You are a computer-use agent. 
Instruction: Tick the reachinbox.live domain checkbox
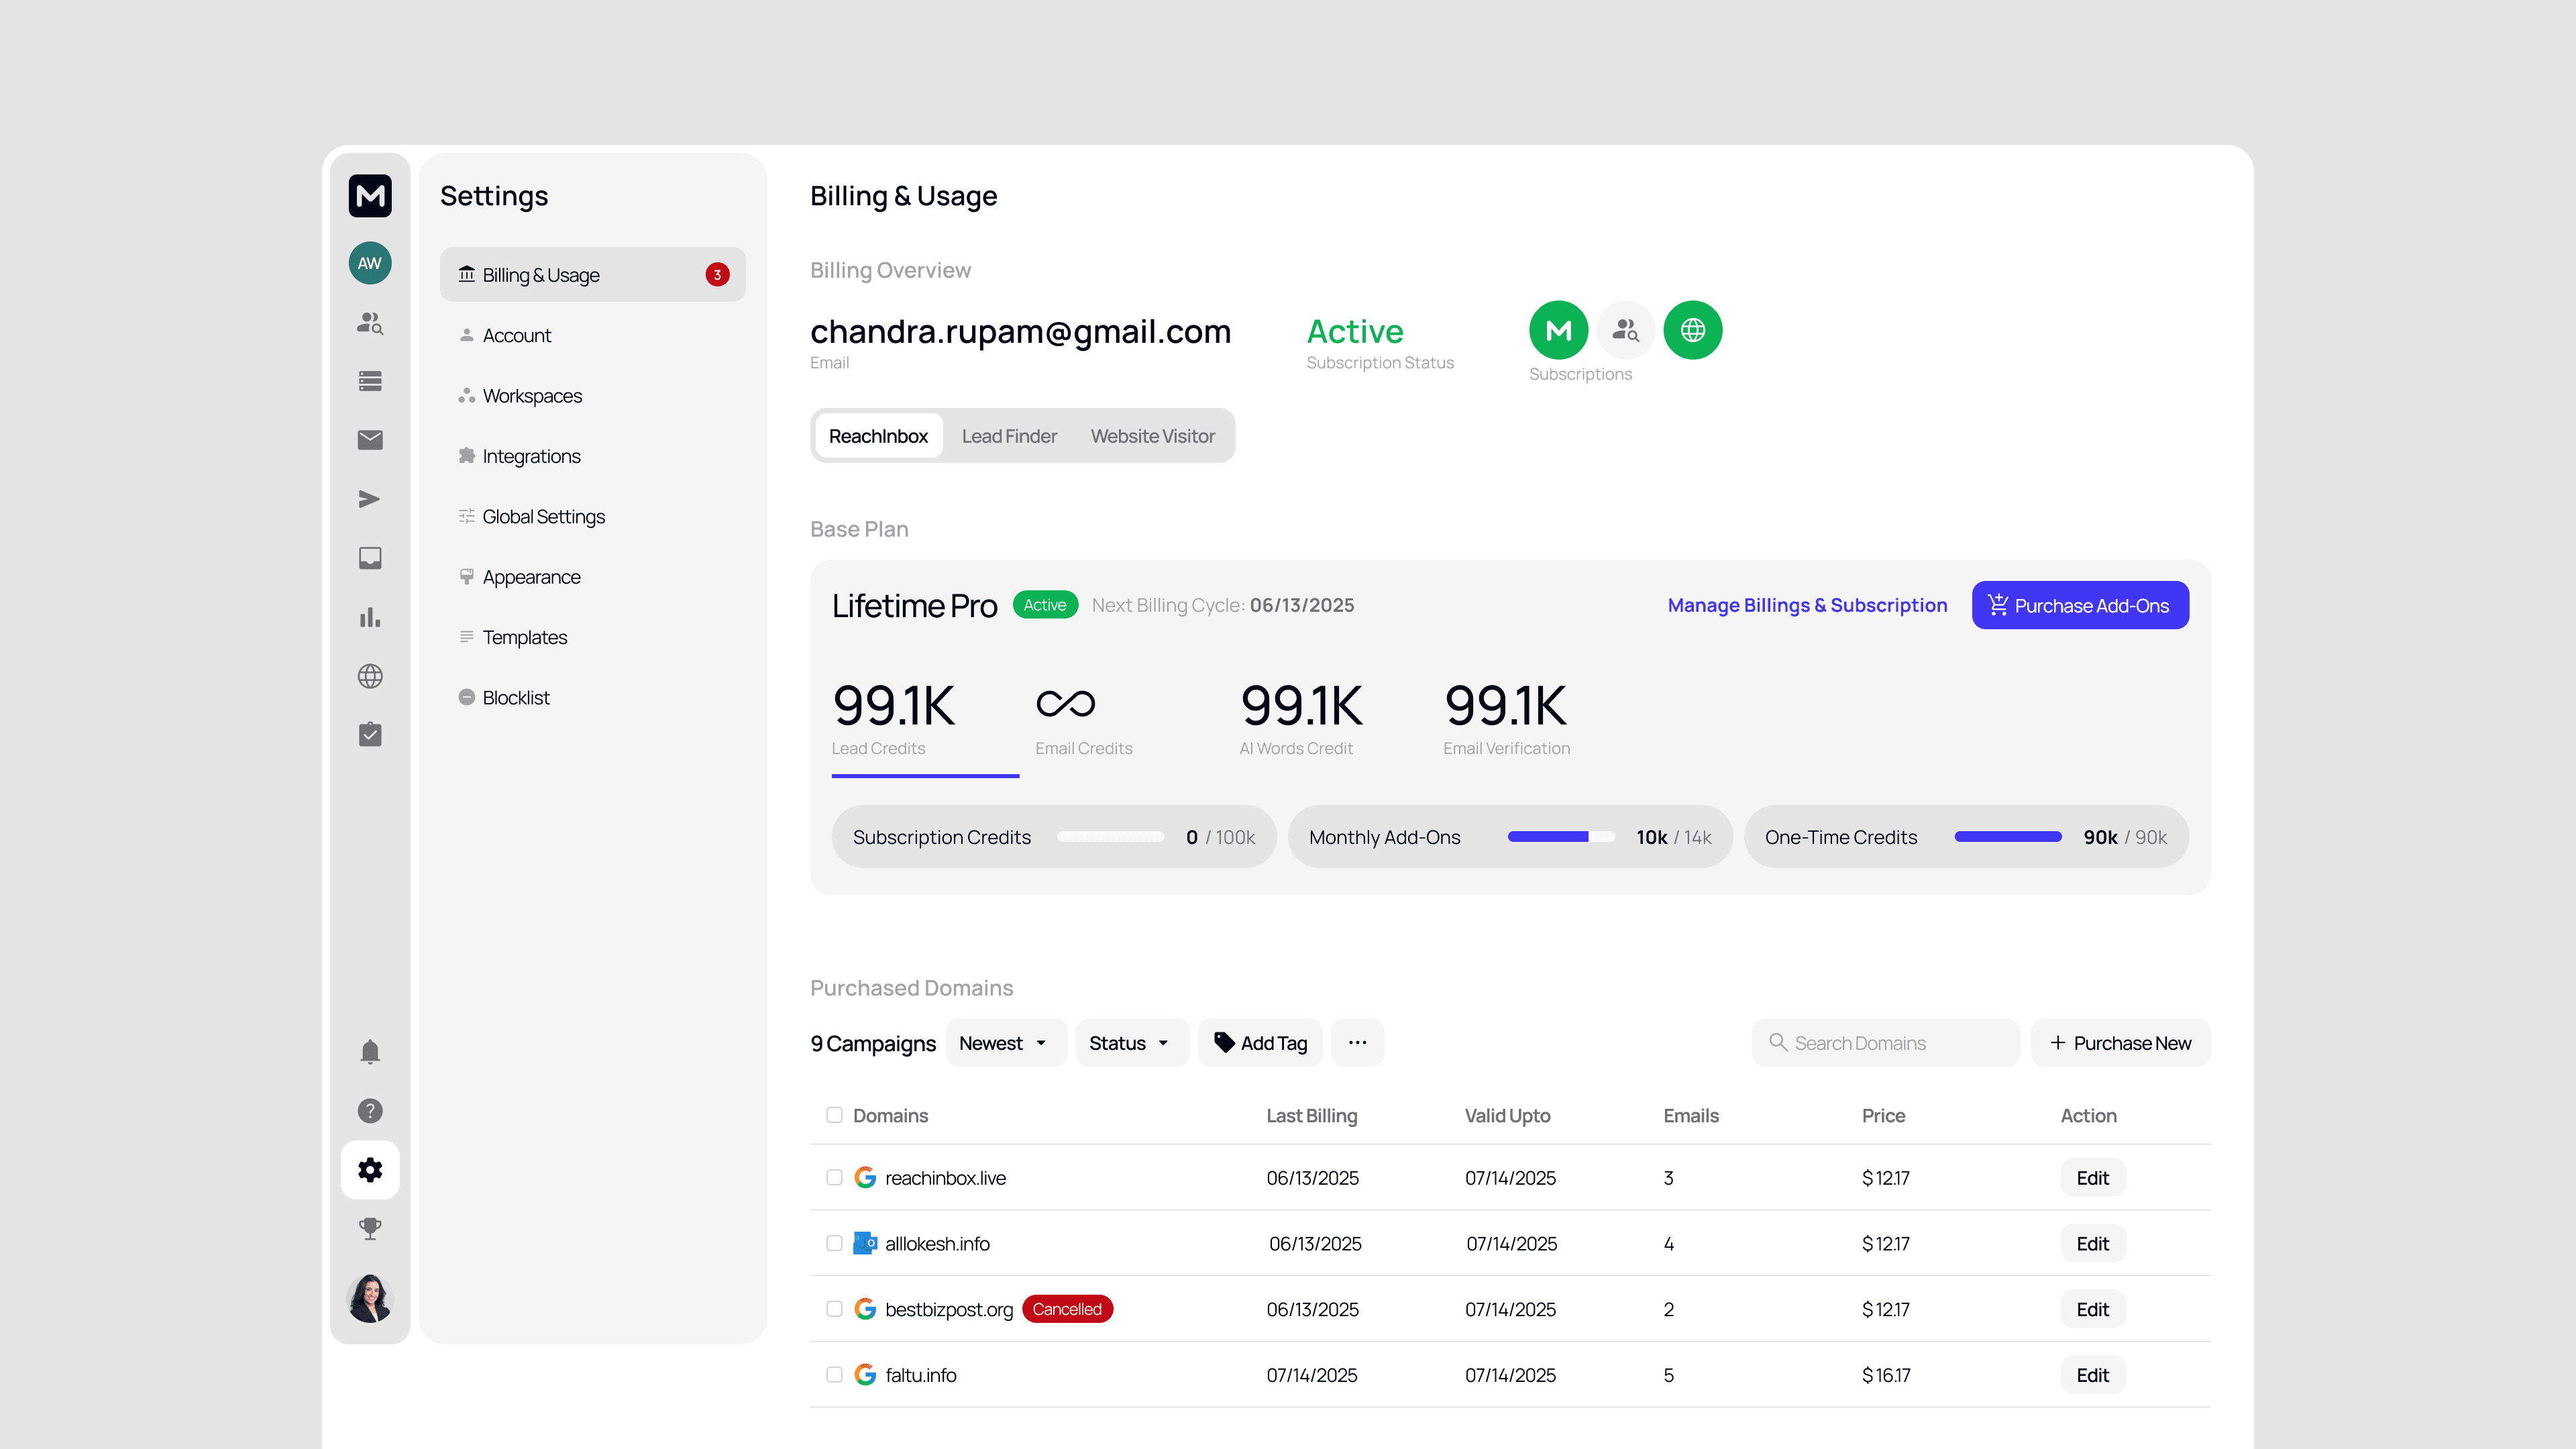[x=834, y=1177]
